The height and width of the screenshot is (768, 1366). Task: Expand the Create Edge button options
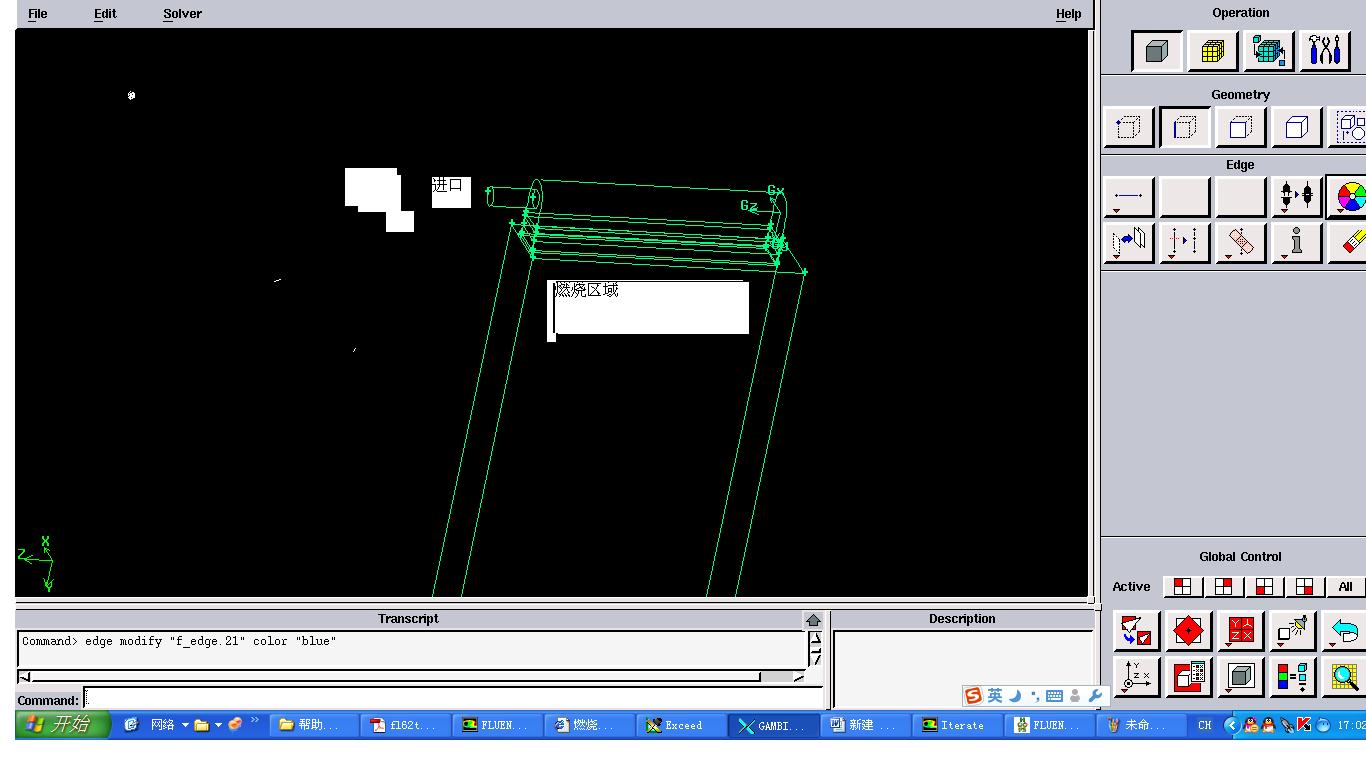point(1117,212)
